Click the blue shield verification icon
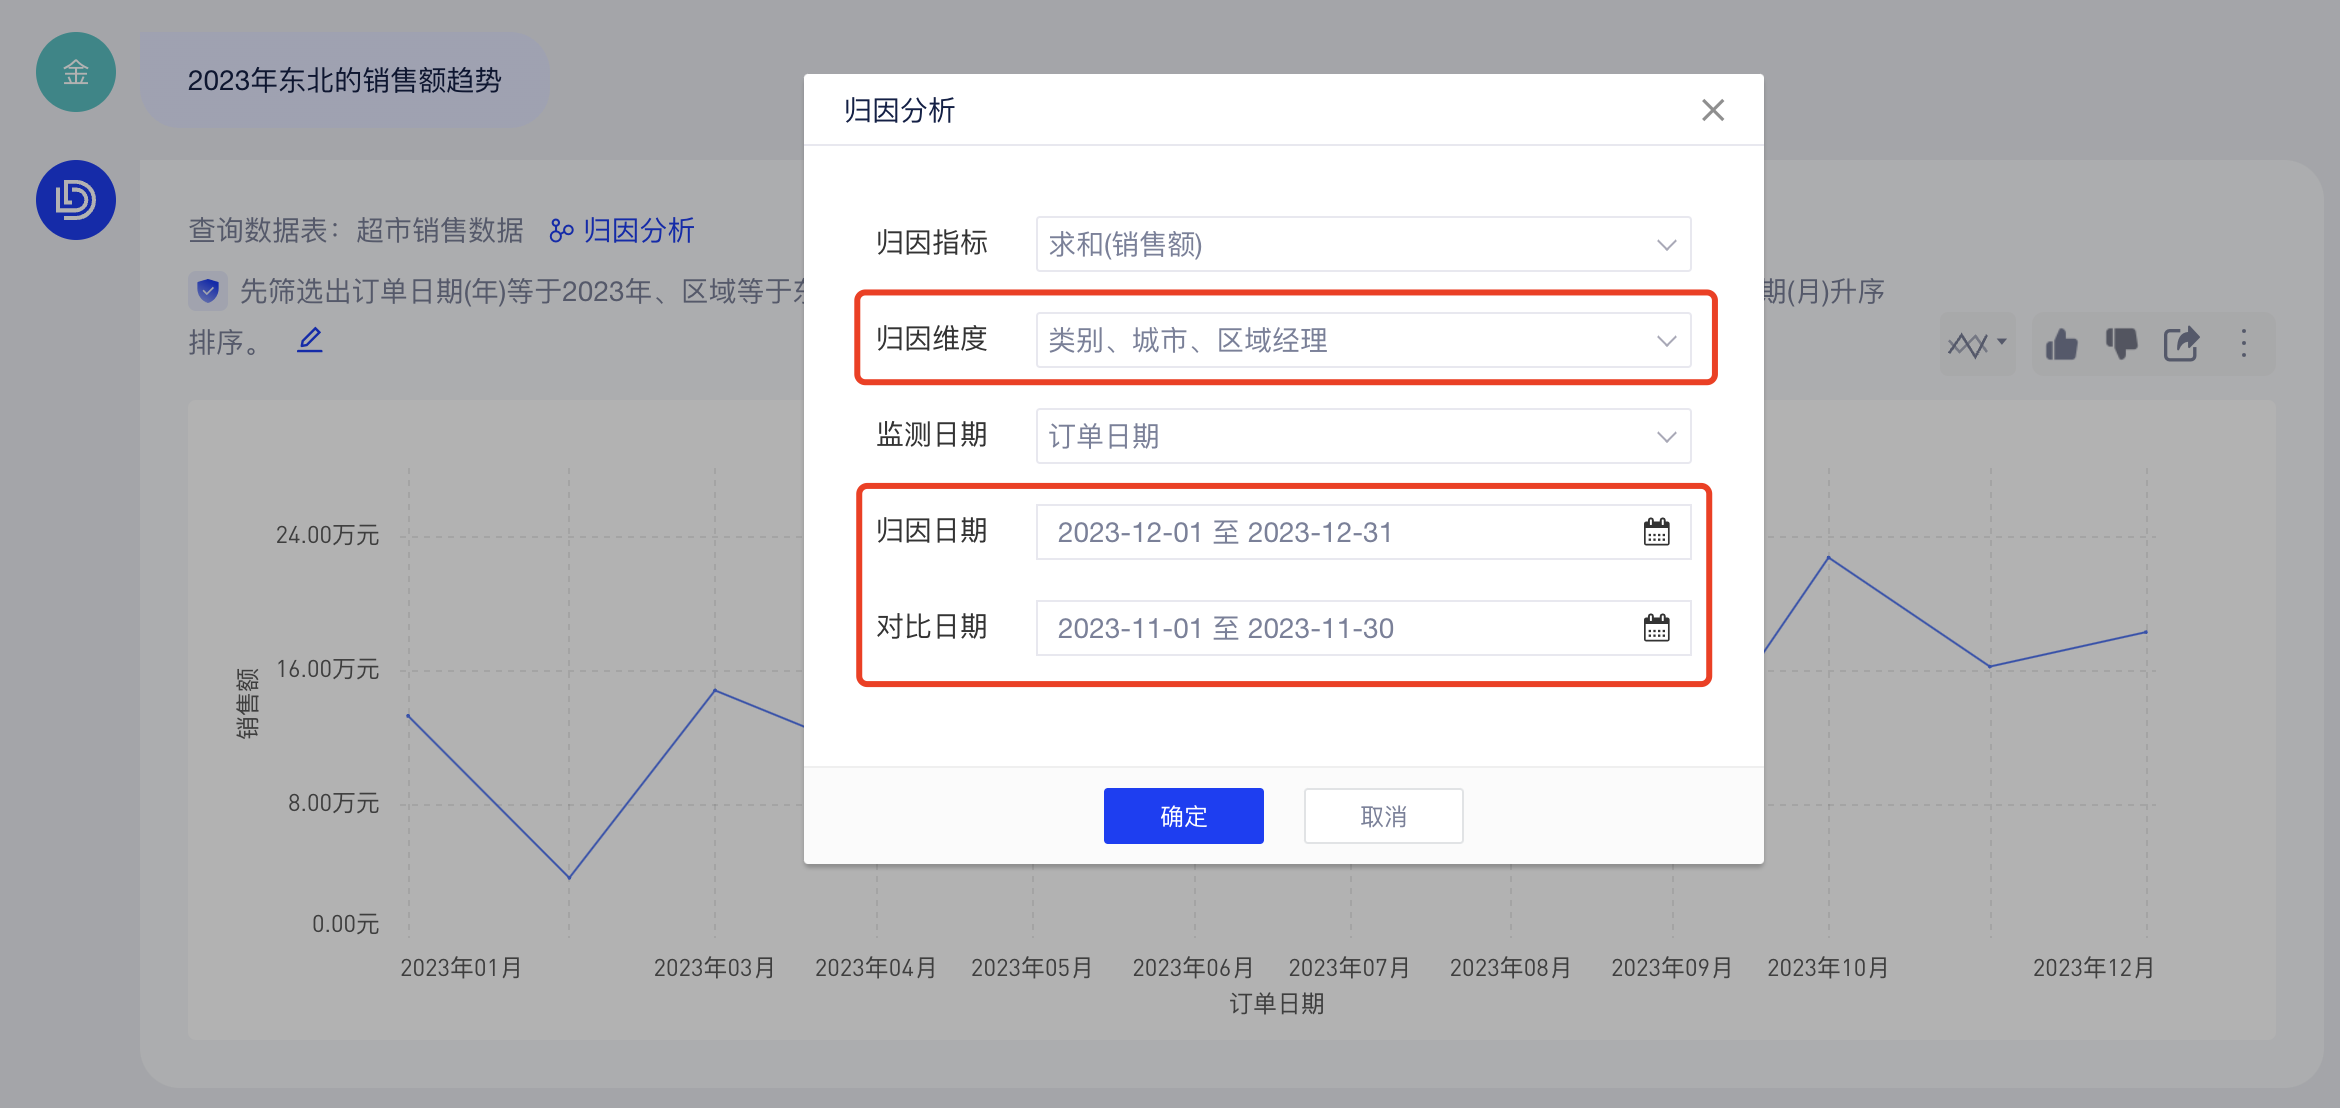 (x=208, y=291)
